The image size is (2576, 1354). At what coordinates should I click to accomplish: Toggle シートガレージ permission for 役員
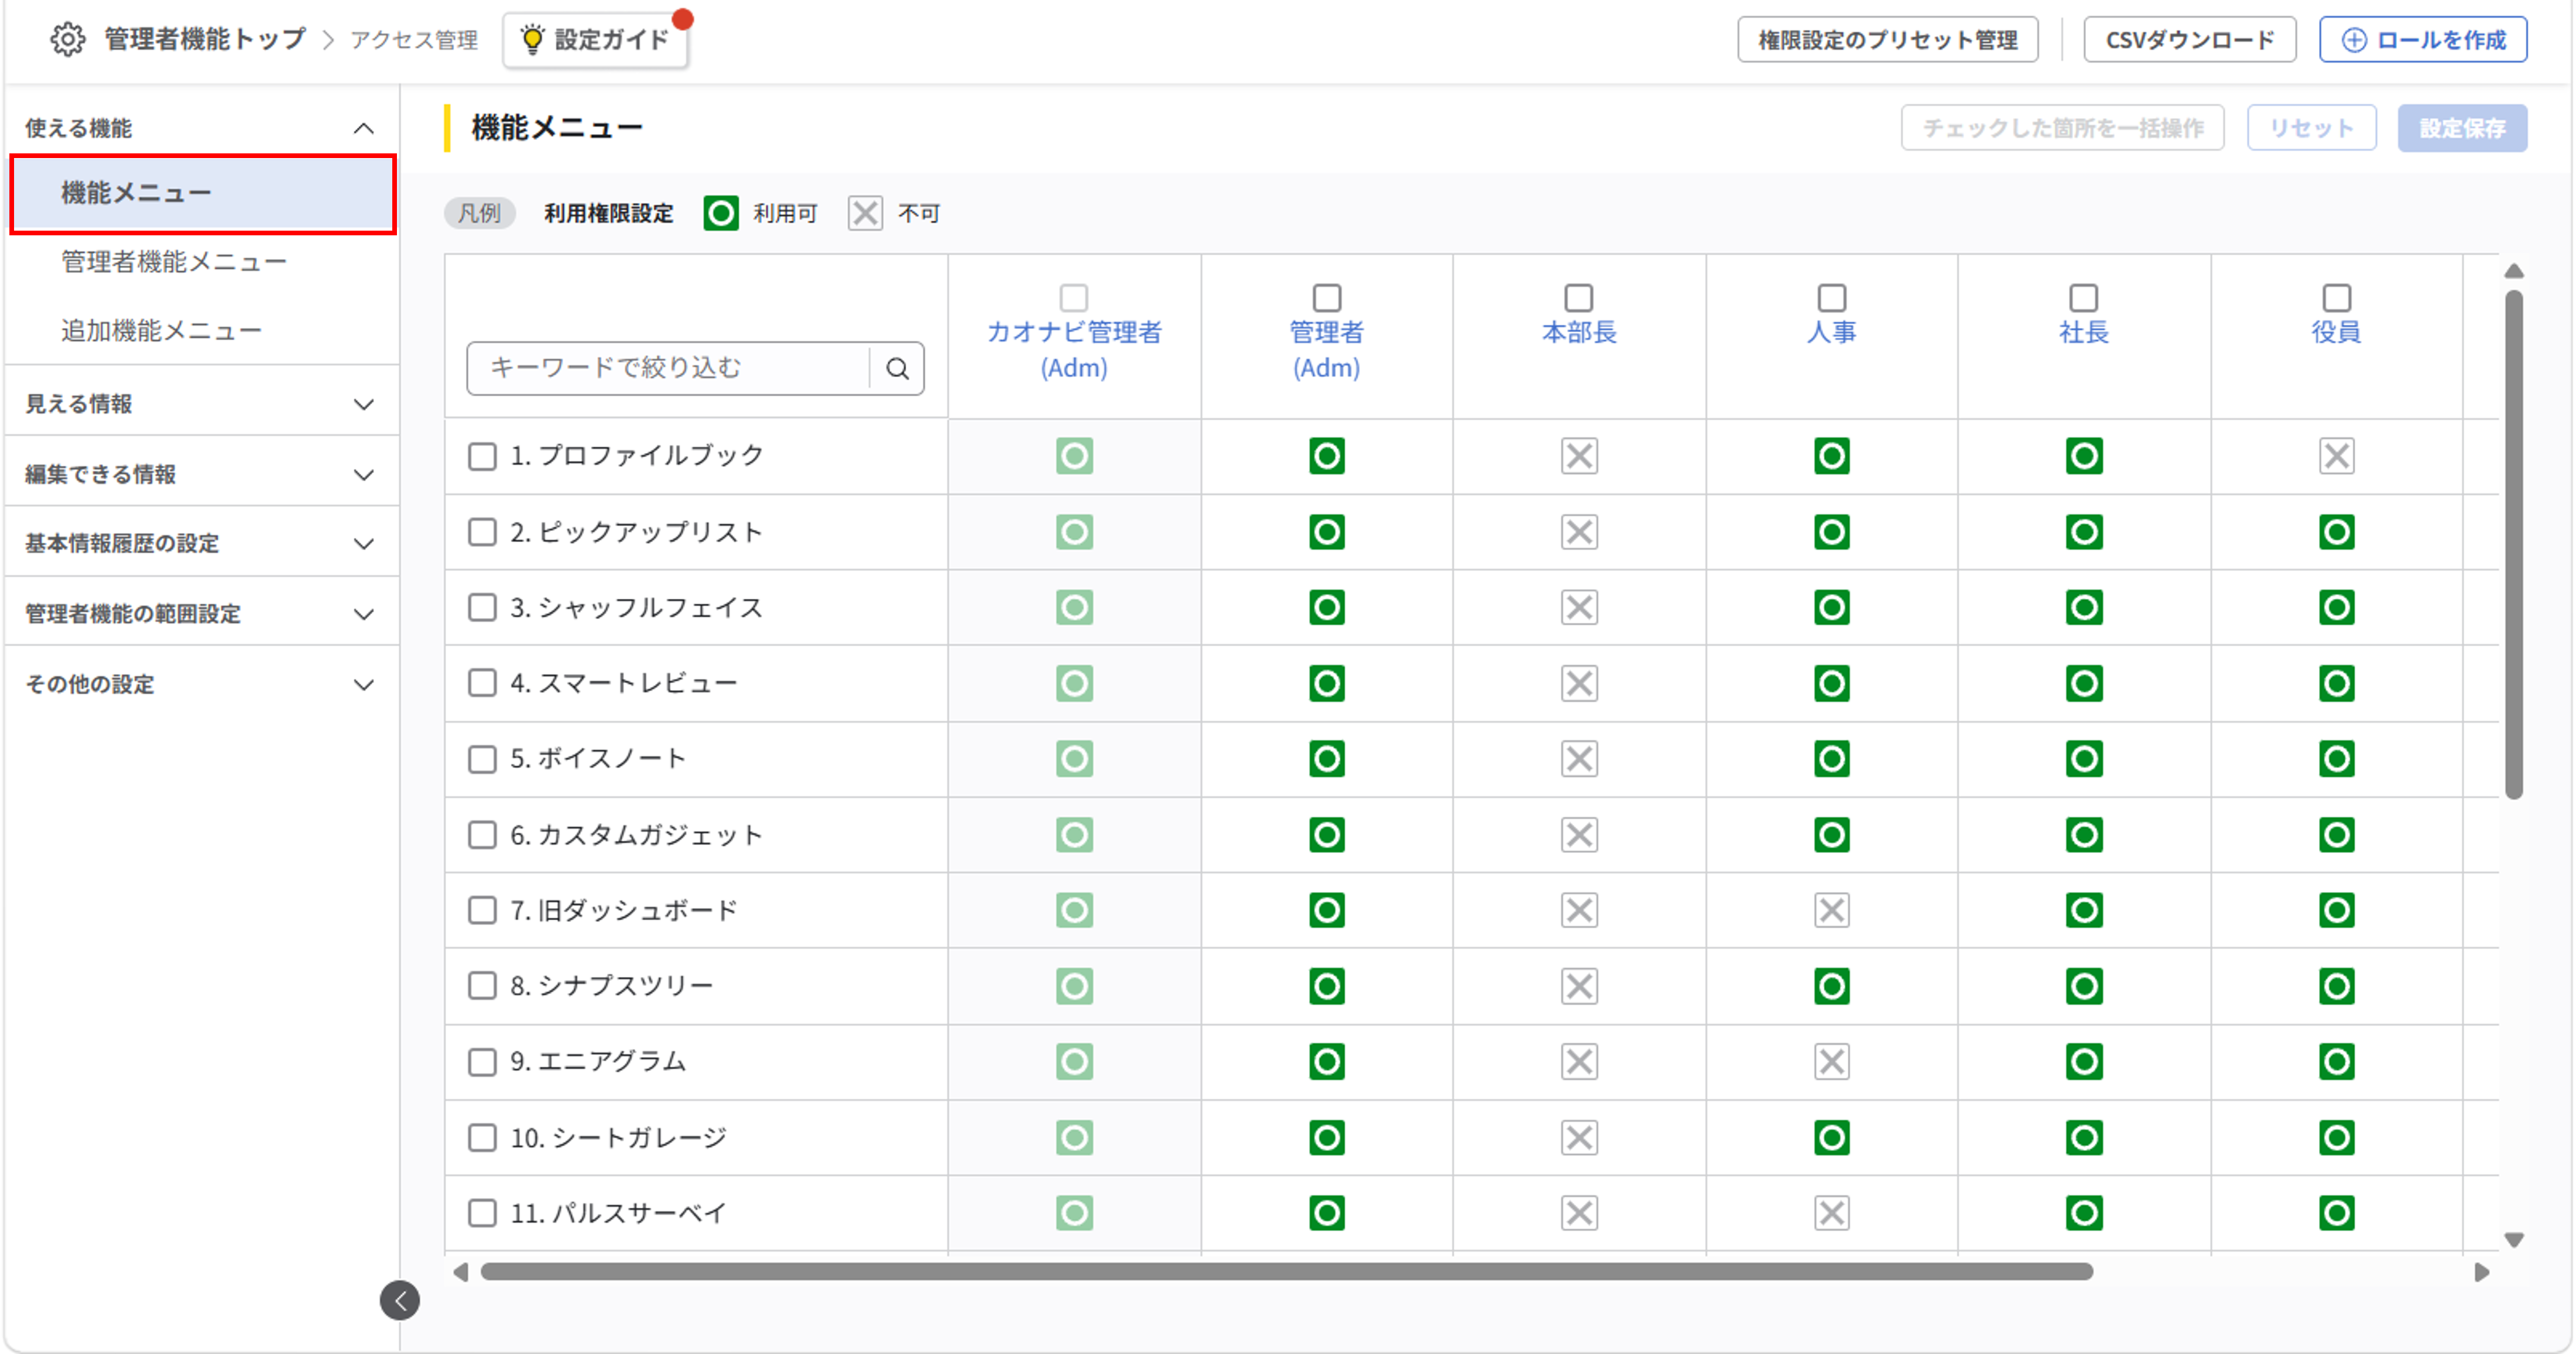[2336, 1137]
